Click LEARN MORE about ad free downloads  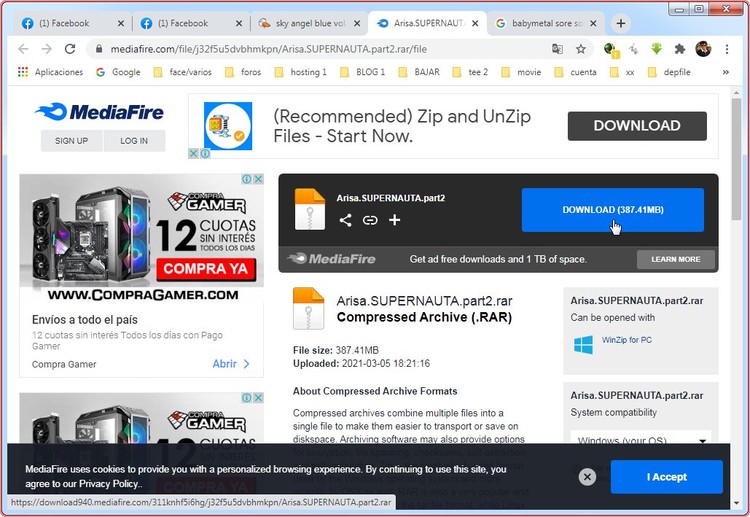point(675,259)
